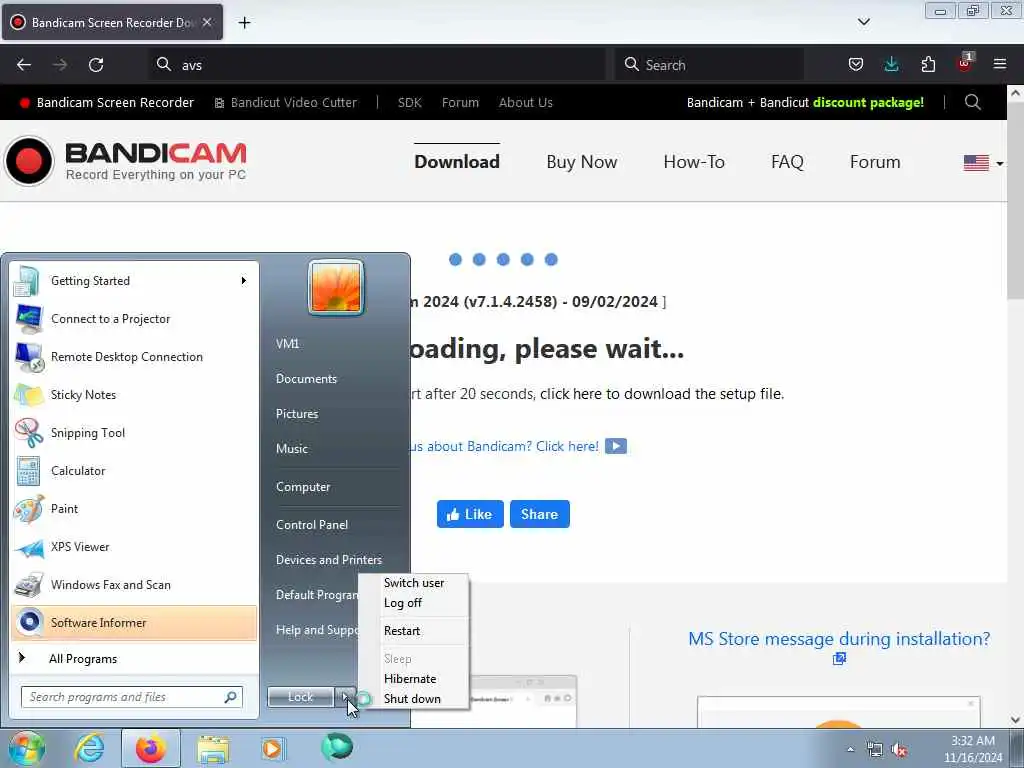Click site search magnifier in black bar

click(972, 102)
